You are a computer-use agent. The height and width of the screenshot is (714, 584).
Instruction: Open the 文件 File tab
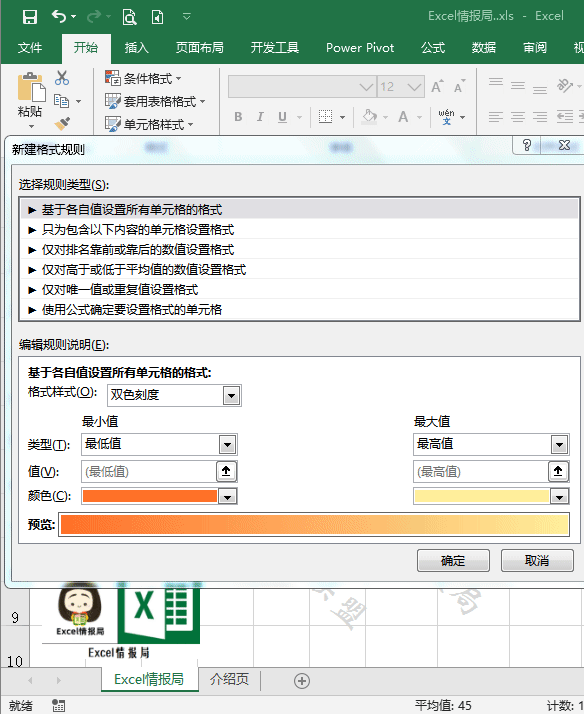point(30,47)
